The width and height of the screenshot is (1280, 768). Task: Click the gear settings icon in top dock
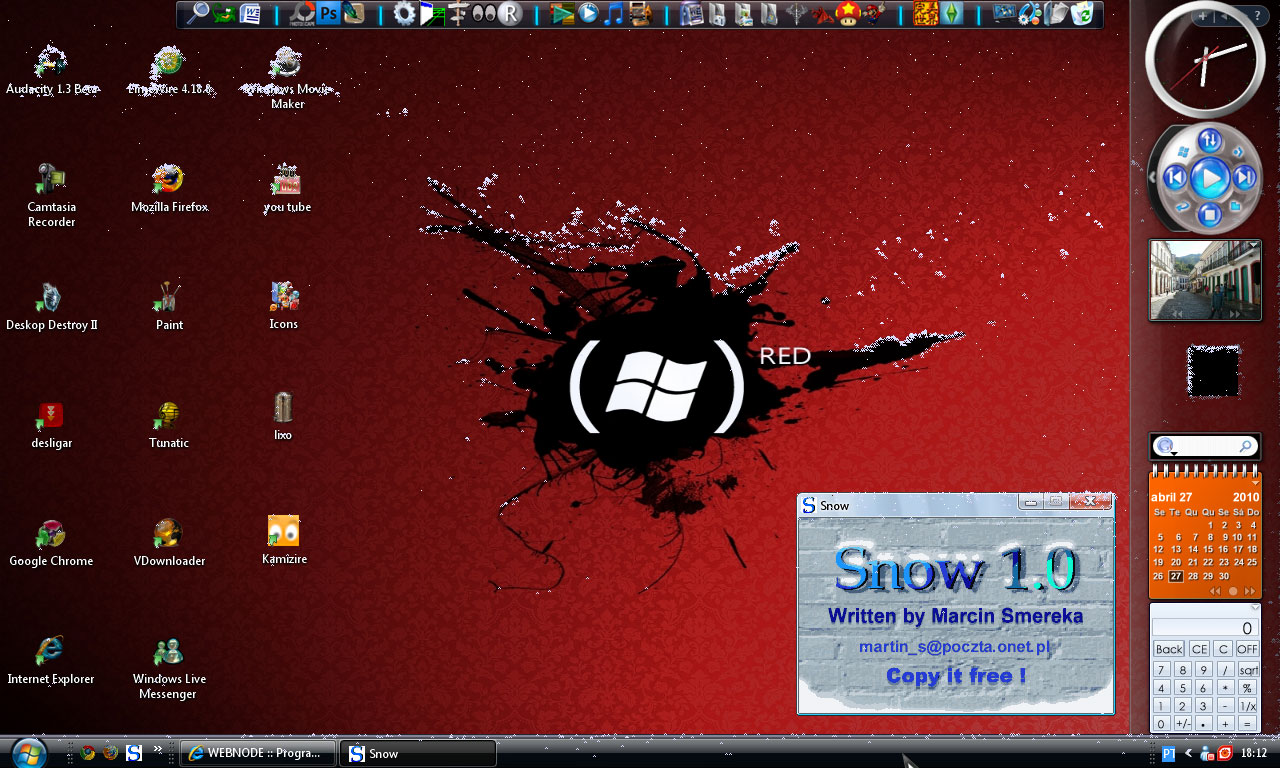[404, 13]
